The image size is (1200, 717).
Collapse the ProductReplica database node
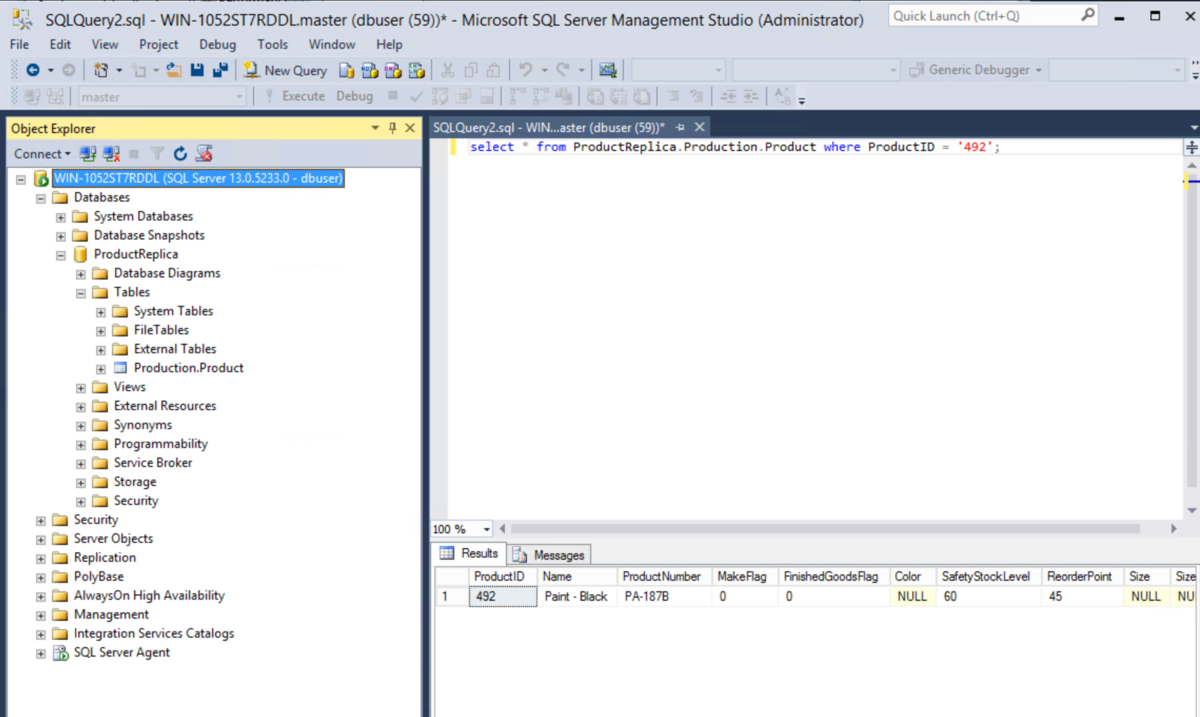pos(61,255)
